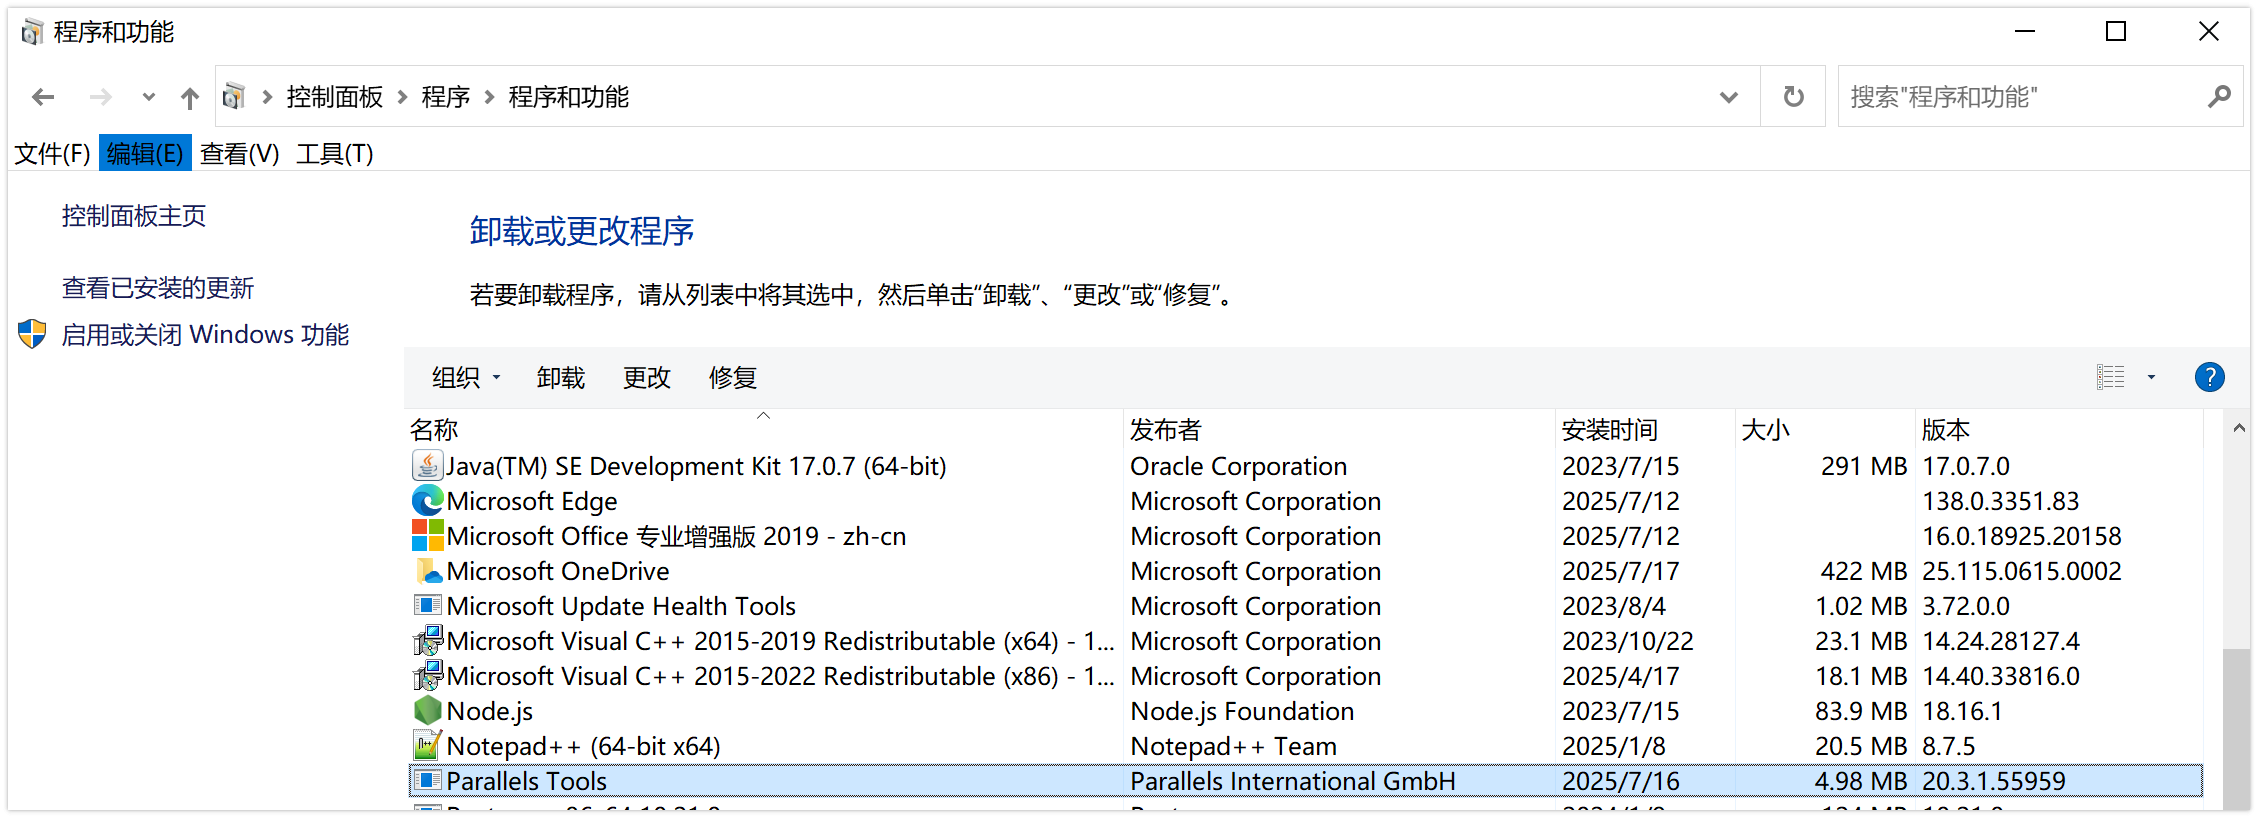
Task: Click the control panel icon in address bar
Action: click(x=234, y=96)
